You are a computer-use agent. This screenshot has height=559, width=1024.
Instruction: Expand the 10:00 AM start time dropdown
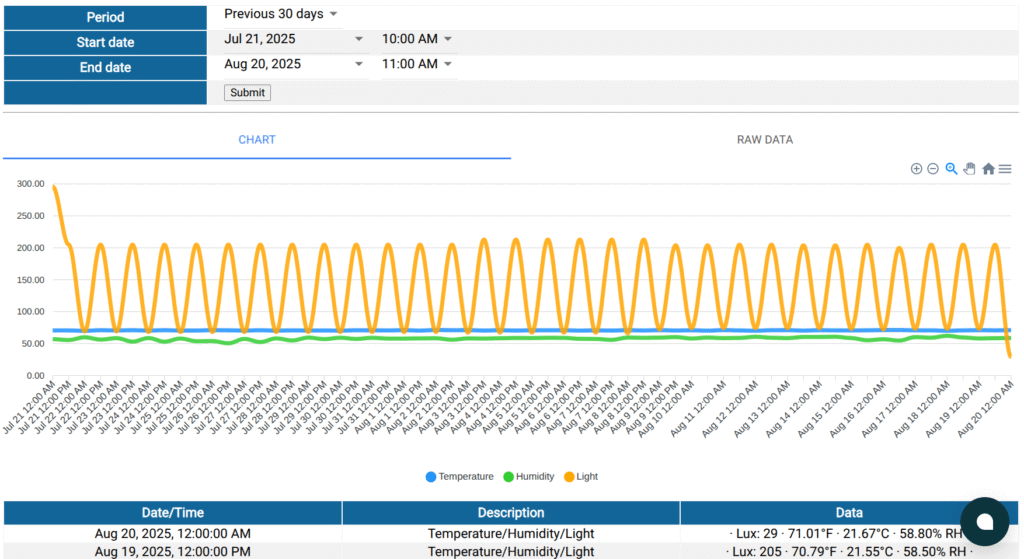pyautogui.click(x=417, y=39)
